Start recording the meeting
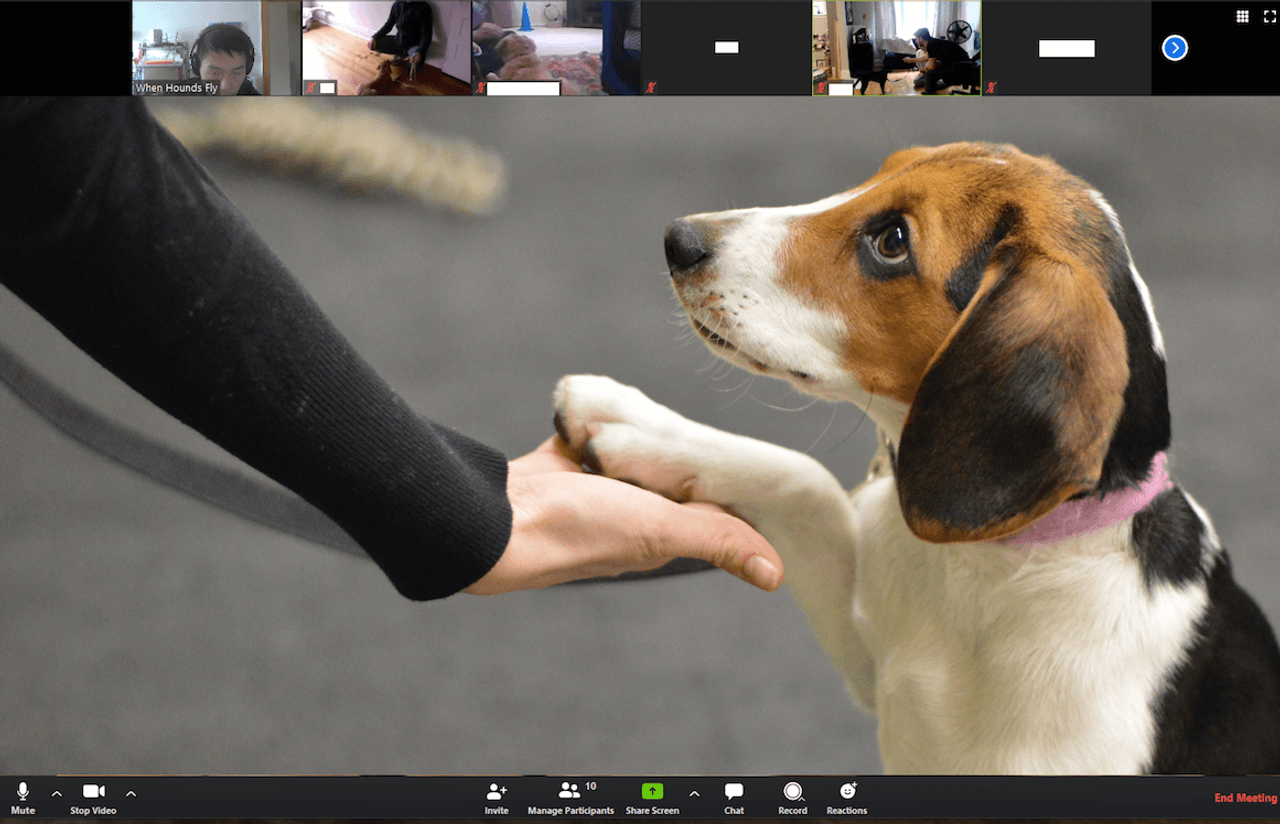Viewport: 1280px width, 824px height. click(793, 798)
